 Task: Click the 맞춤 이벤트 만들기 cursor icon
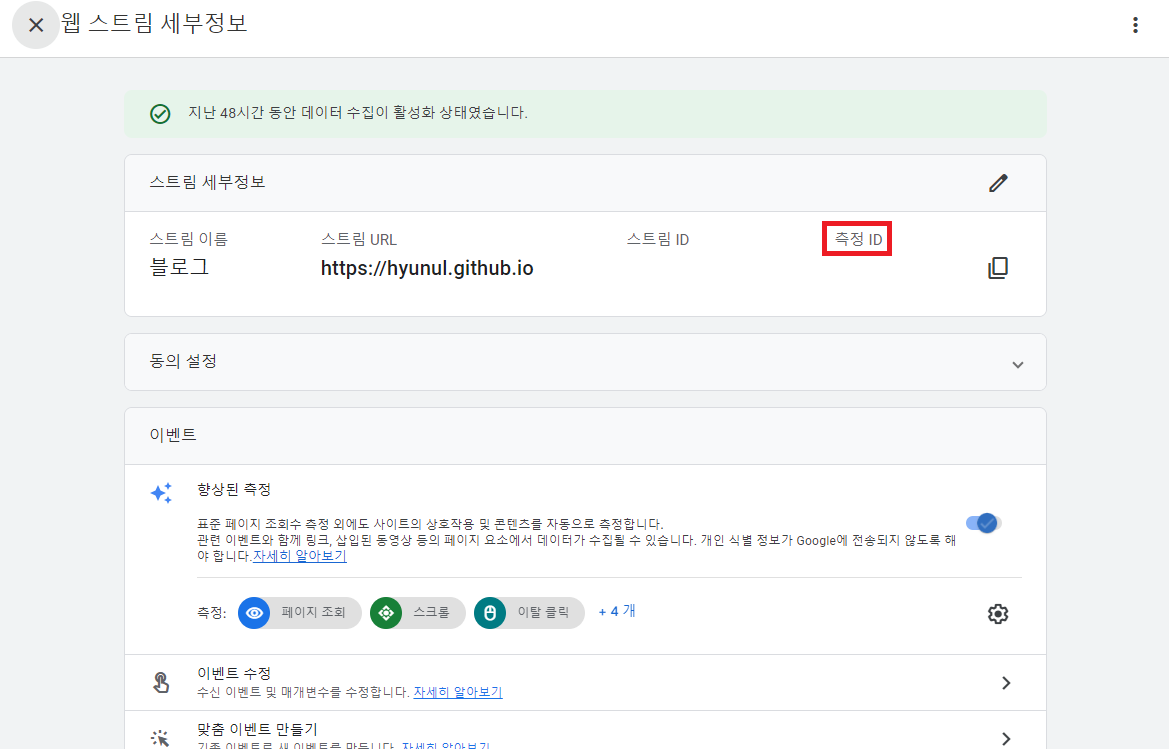(161, 738)
